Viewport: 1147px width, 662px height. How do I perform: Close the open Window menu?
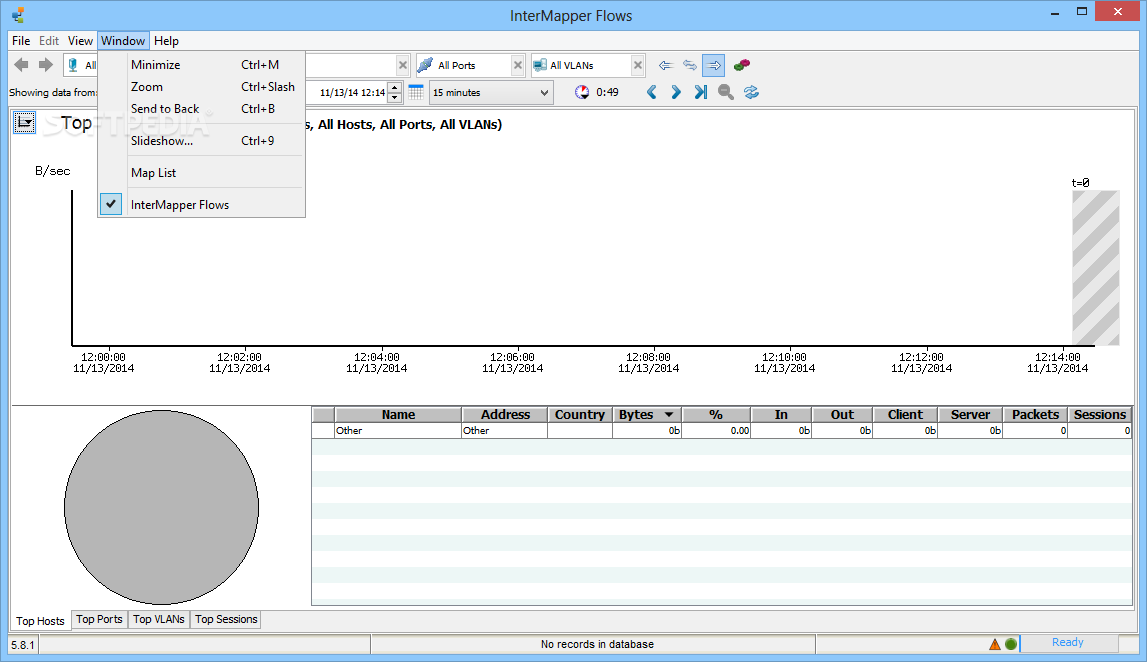[x=123, y=41]
